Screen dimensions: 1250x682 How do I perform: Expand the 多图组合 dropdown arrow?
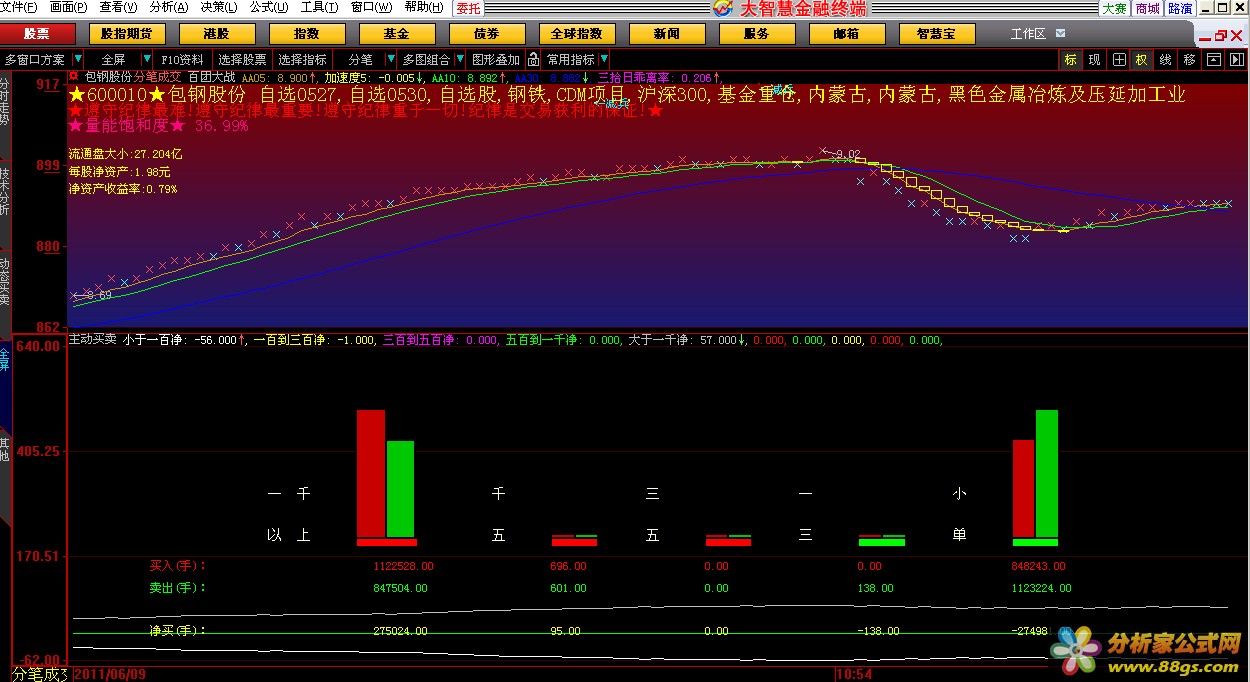tap(459, 60)
